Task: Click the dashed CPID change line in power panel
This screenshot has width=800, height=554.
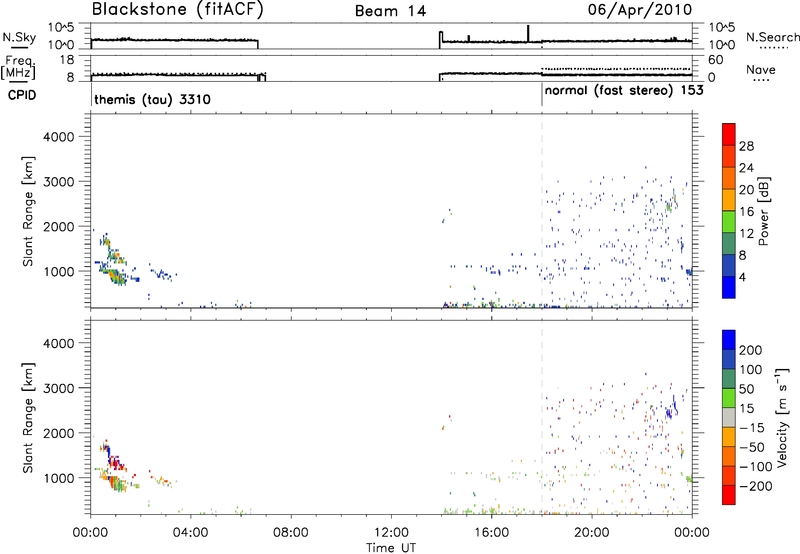Action: tap(542, 211)
